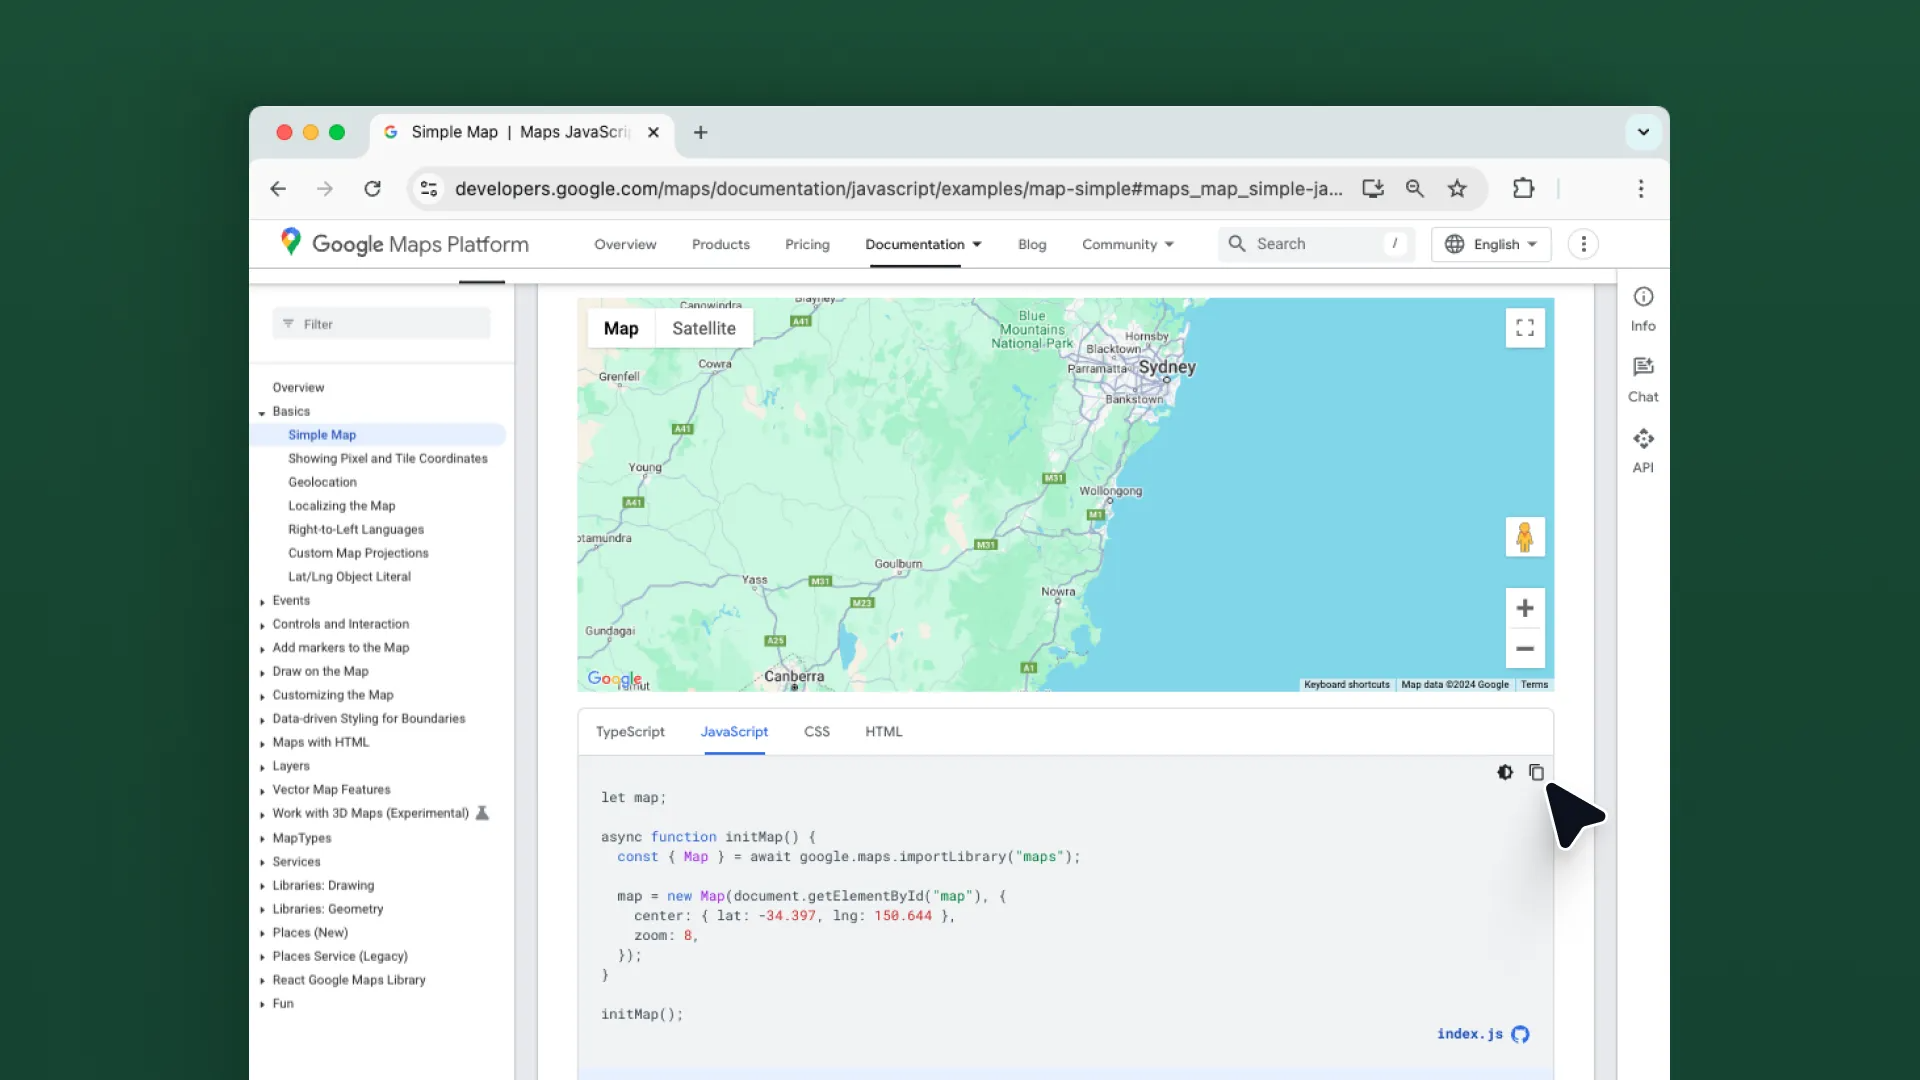Switch to the HTML code tab
This screenshot has height=1080, width=1920.
coord(883,732)
